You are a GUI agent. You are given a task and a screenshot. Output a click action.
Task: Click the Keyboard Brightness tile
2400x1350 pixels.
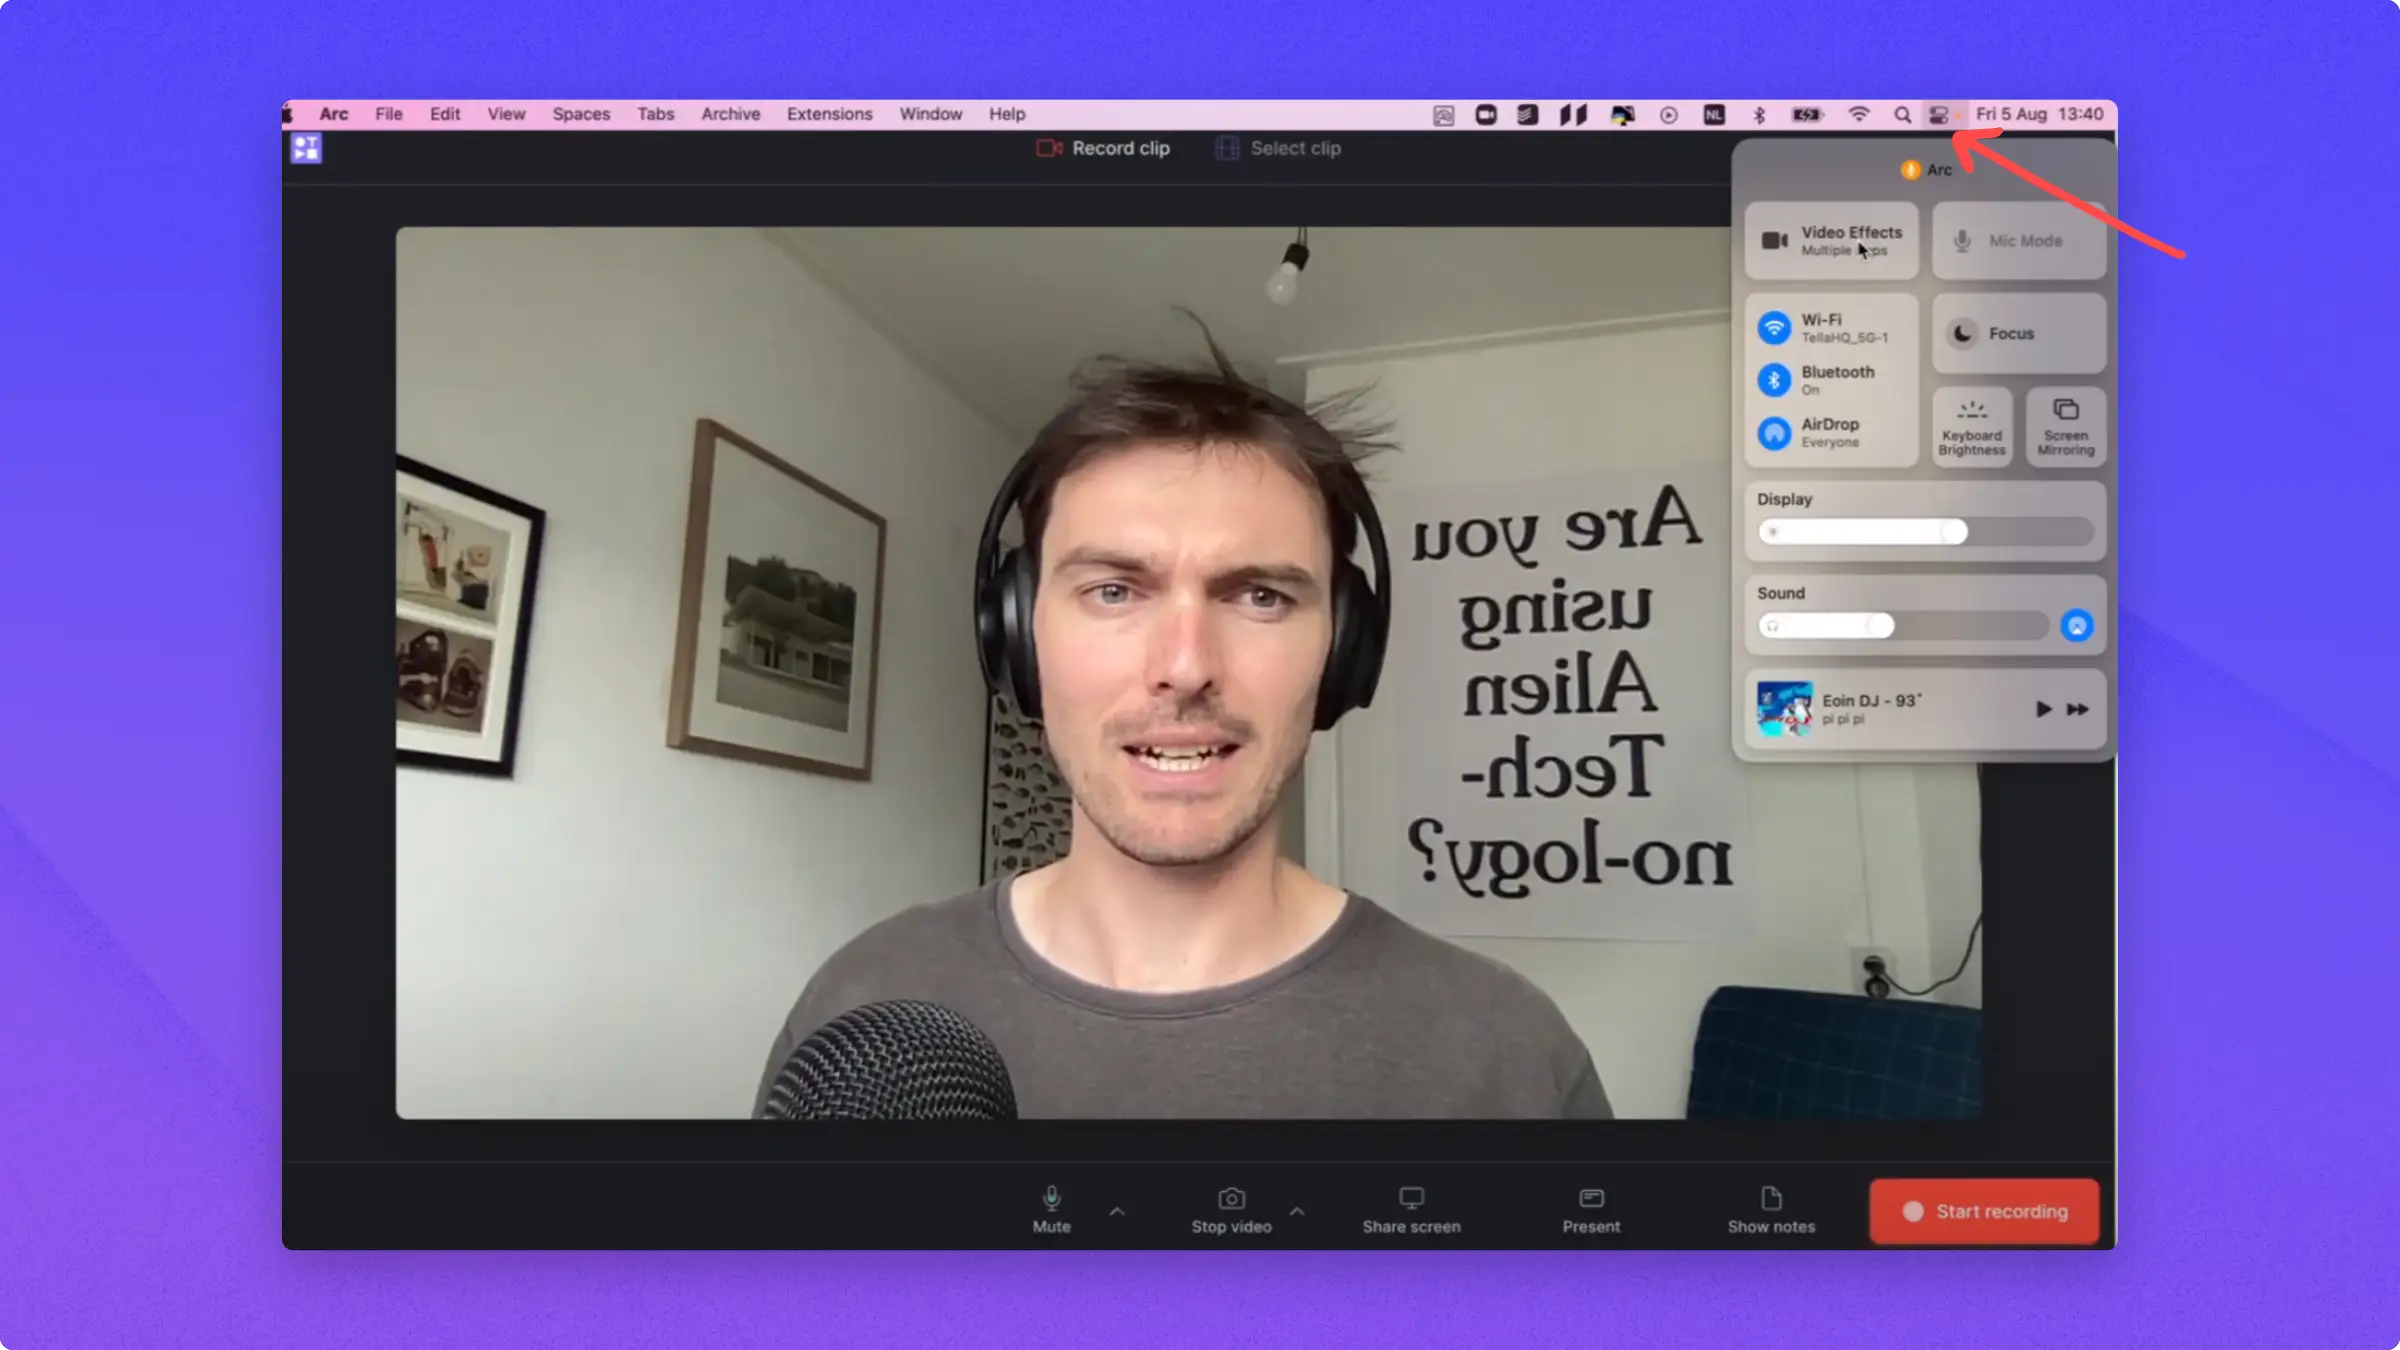1971,427
